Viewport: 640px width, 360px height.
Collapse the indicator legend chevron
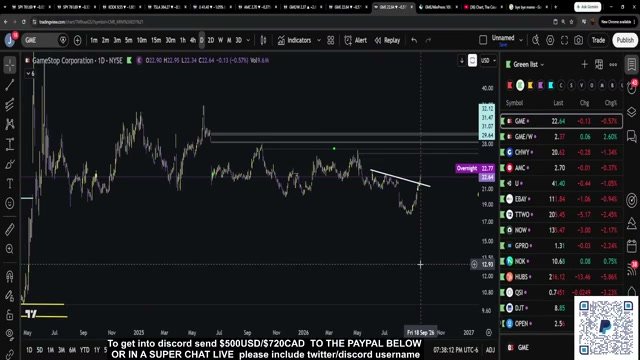click(30, 73)
